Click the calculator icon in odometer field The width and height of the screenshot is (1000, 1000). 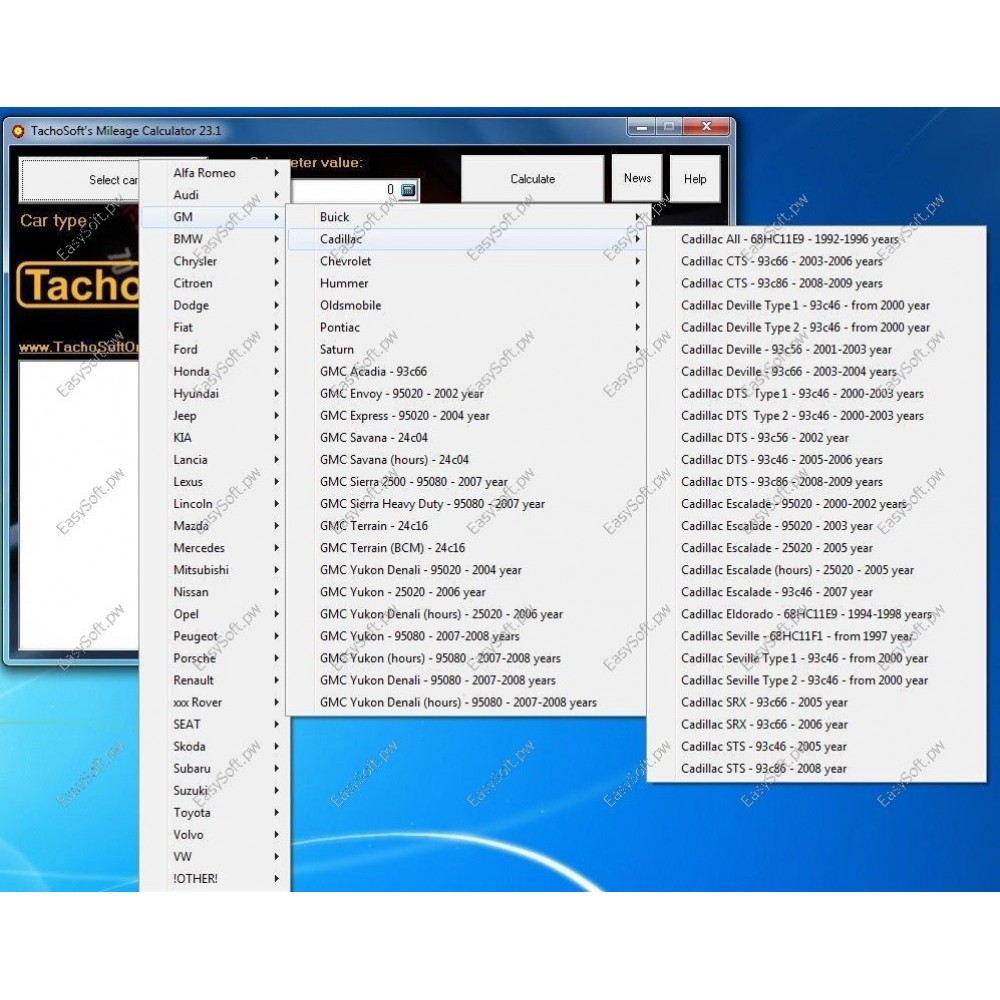pyautogui.click(x=408, y=190)
